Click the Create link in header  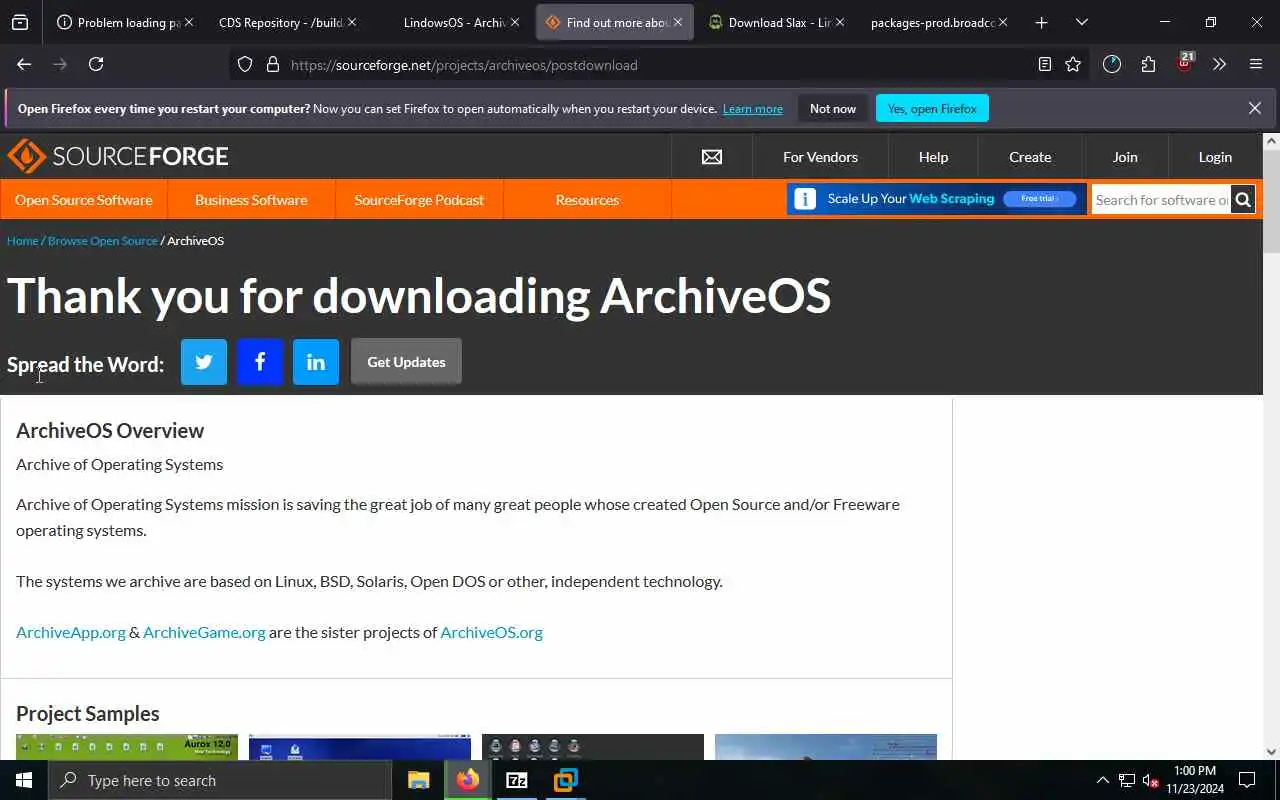click(1030, 157)
